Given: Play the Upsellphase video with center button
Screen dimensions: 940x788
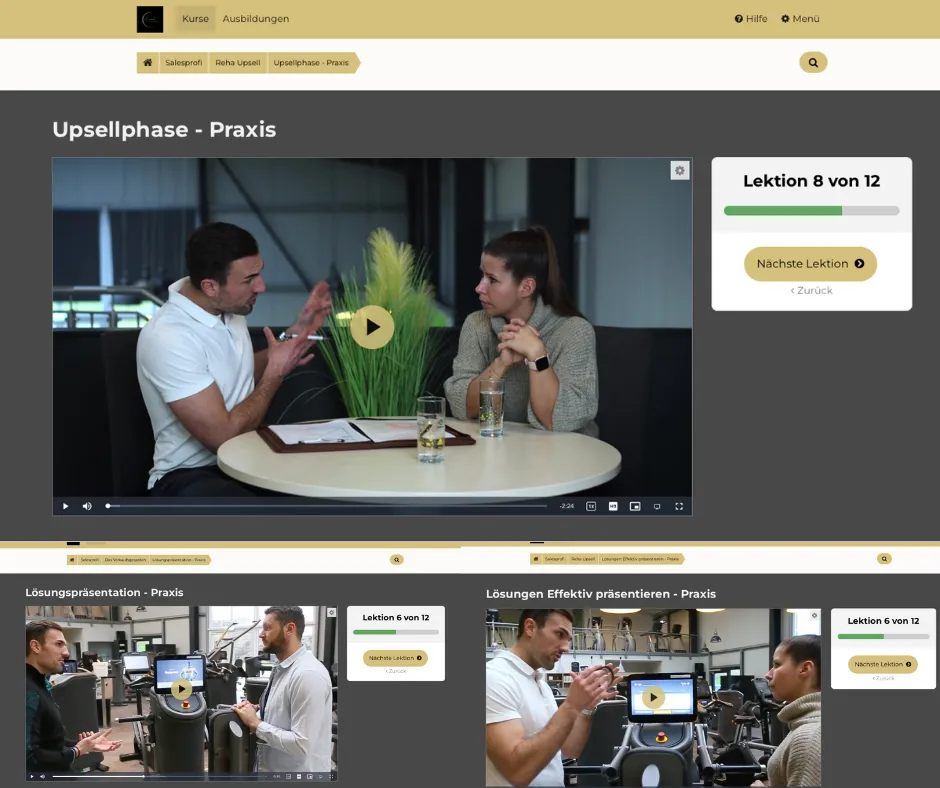Looking at the screenshot, I should tap(372, 327).
